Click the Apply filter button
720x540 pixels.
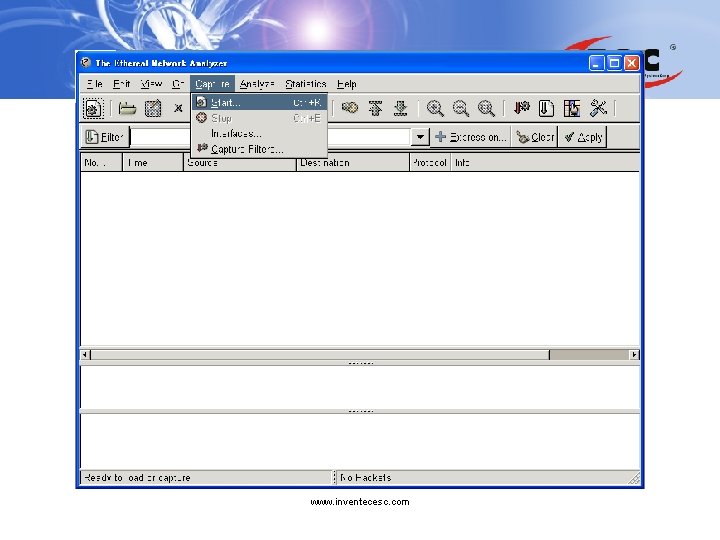583,137
